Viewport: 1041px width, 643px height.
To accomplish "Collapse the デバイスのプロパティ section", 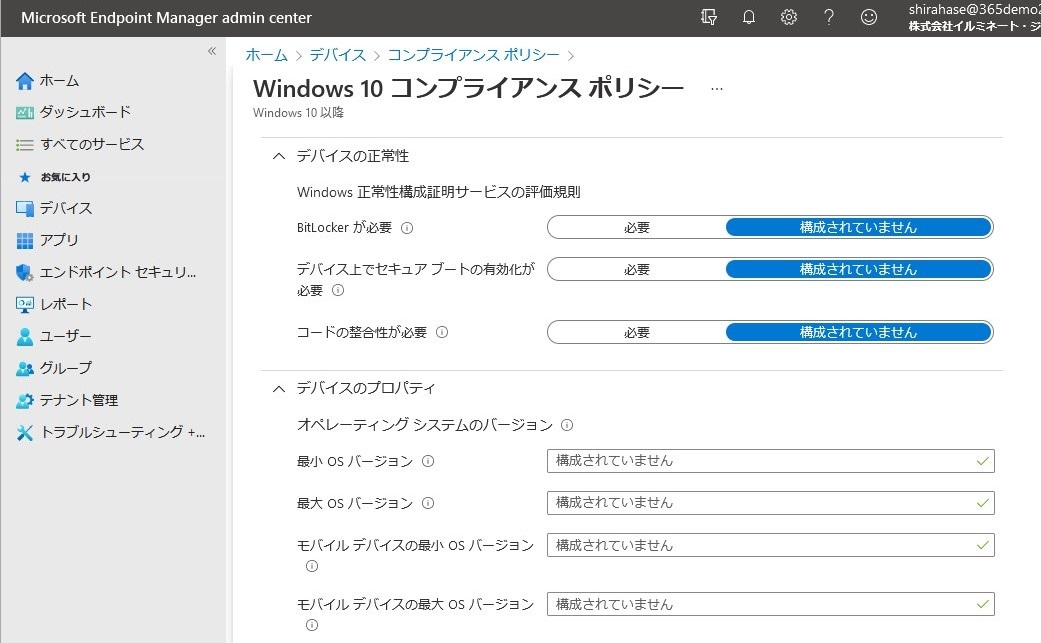I will pos(279,389).
